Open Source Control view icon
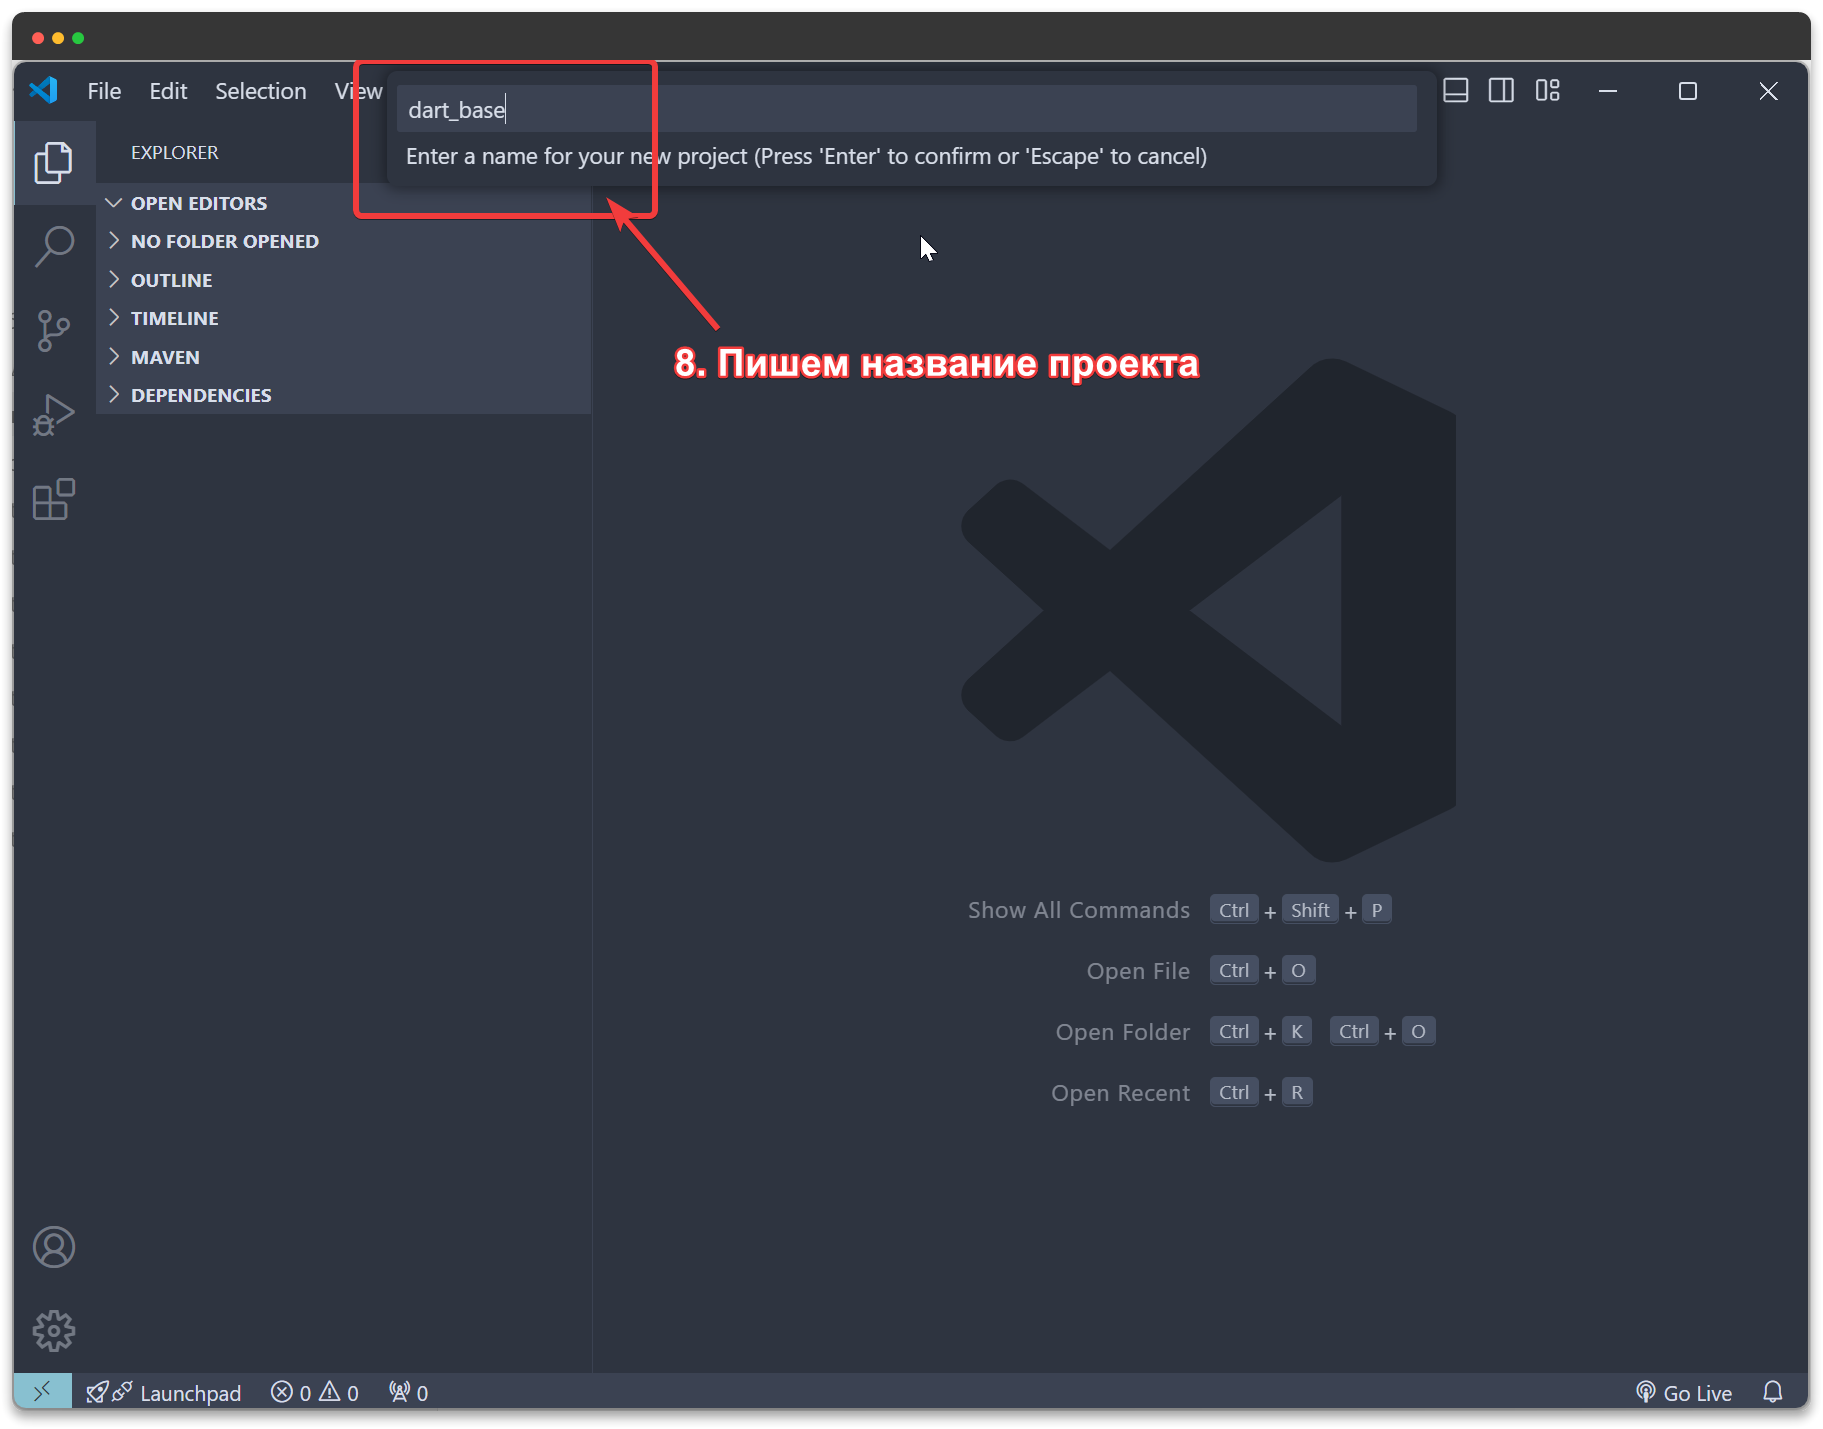1823x1429 pixels. click(53, 330)
